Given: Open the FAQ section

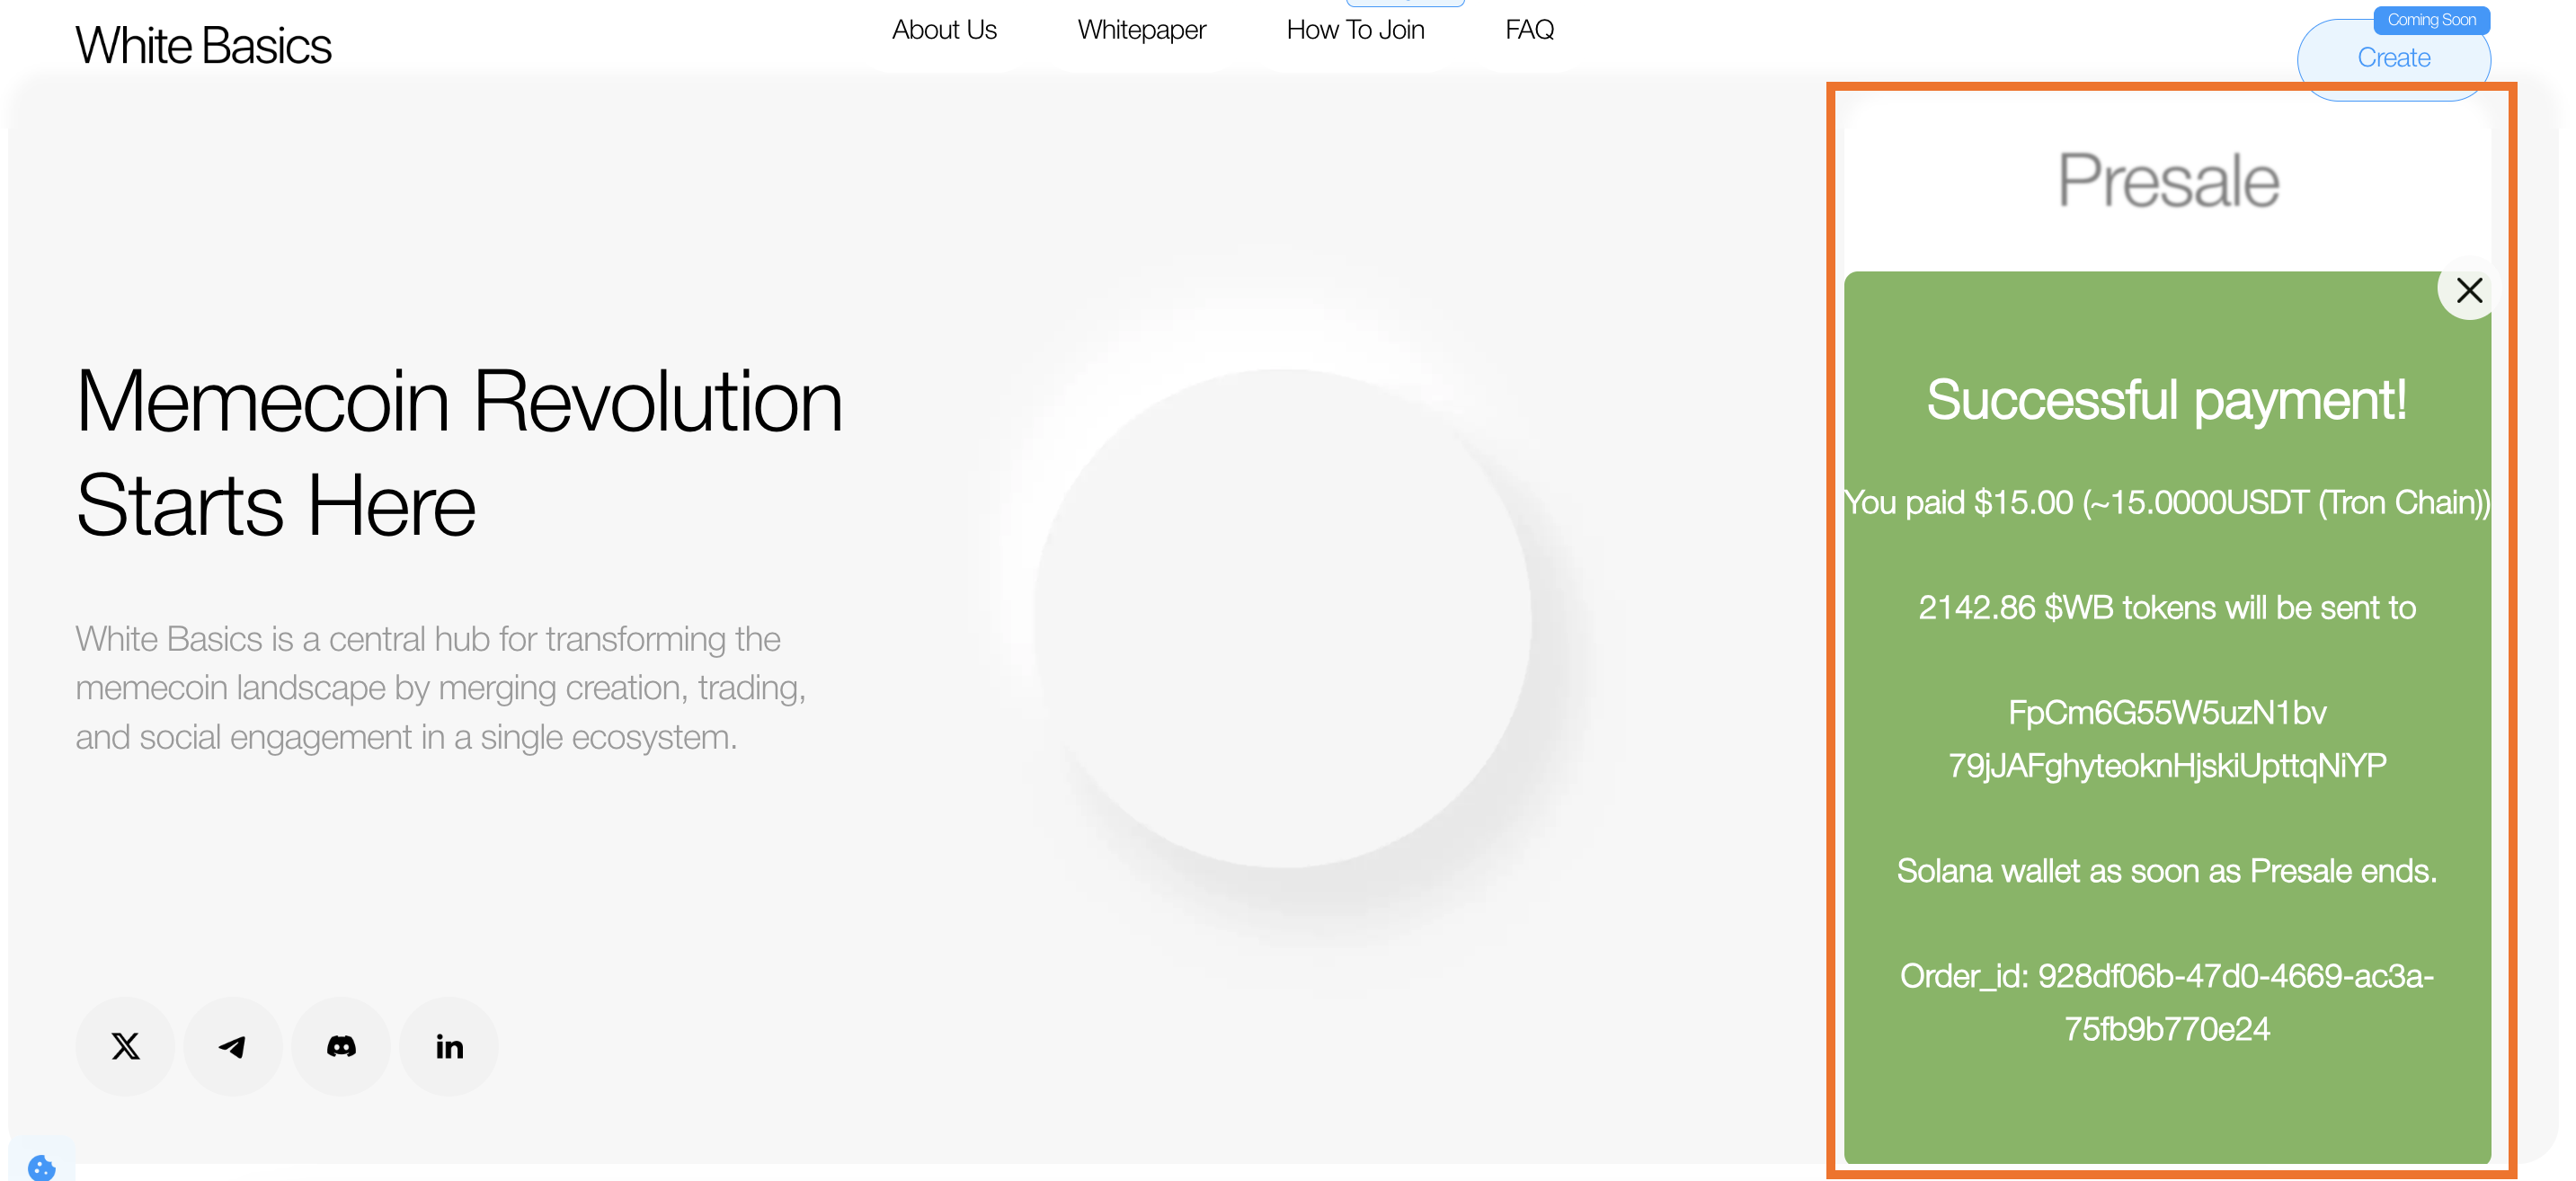Looking at the screenshot, I should 1529,30.
